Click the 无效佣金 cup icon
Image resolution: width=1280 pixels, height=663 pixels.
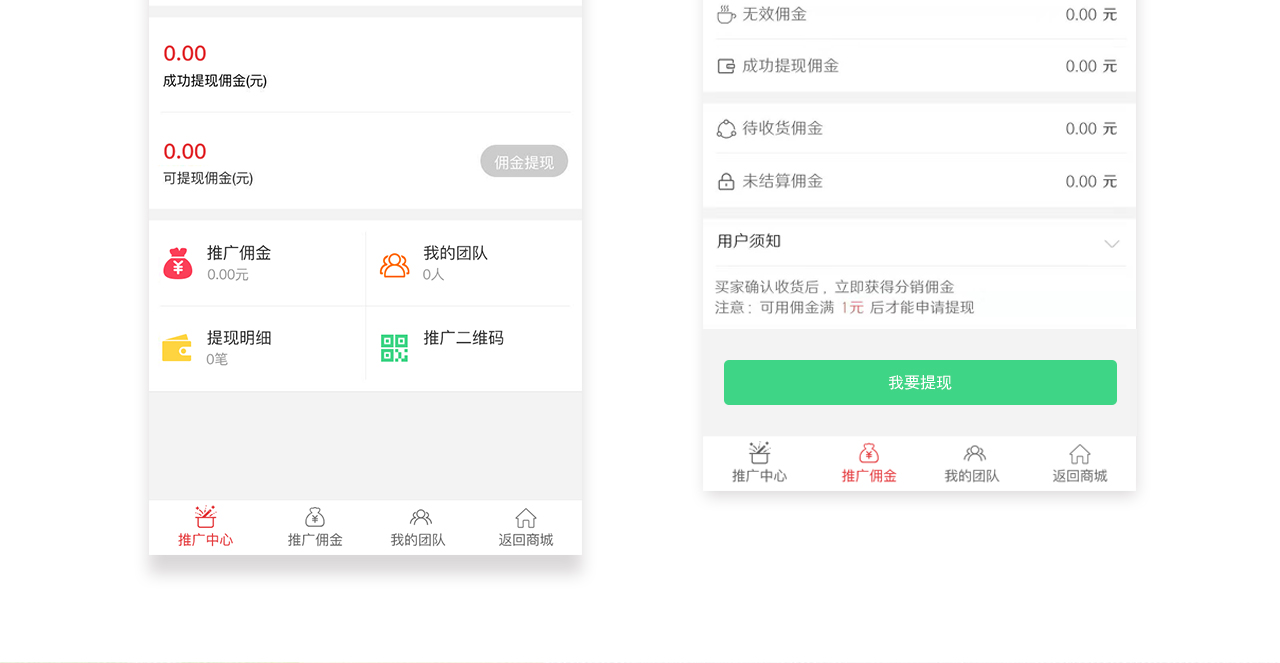pos(726,14)
